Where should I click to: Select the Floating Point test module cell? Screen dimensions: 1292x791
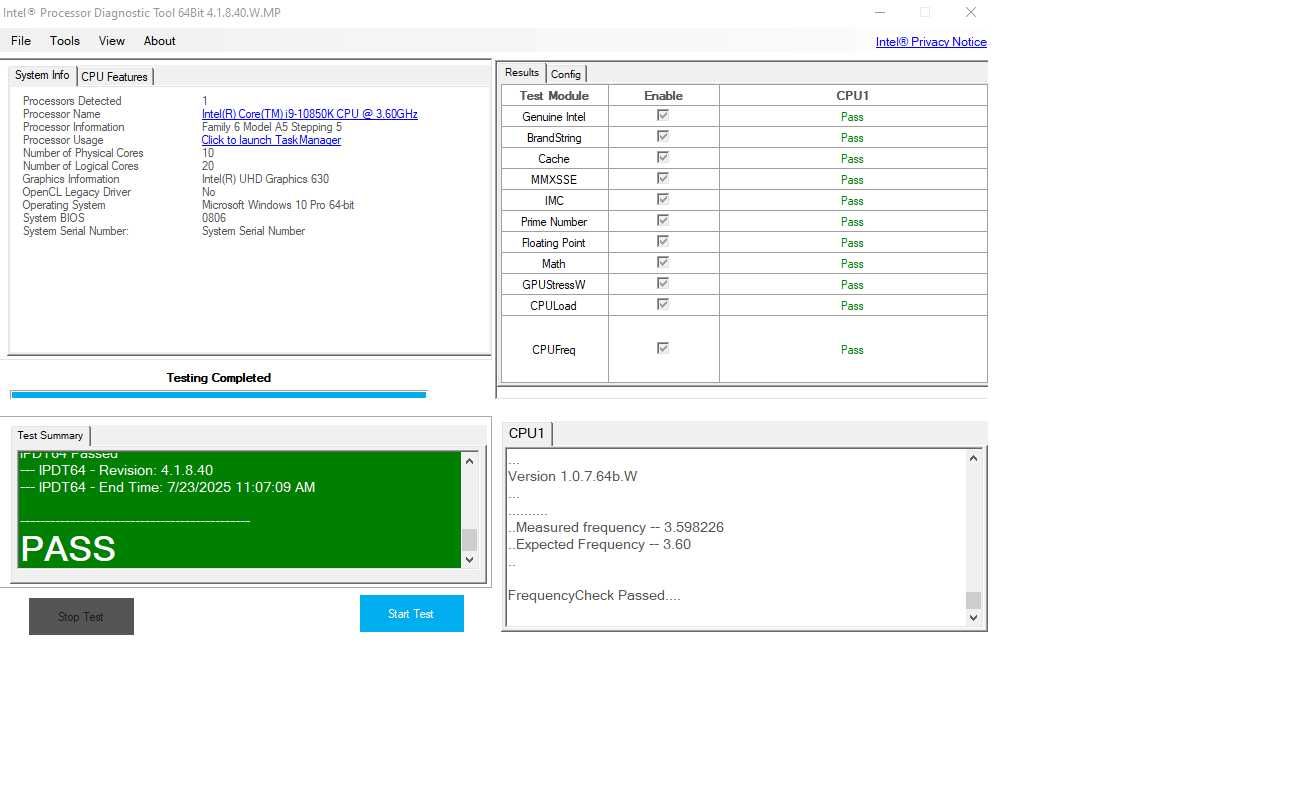[554, 243]
